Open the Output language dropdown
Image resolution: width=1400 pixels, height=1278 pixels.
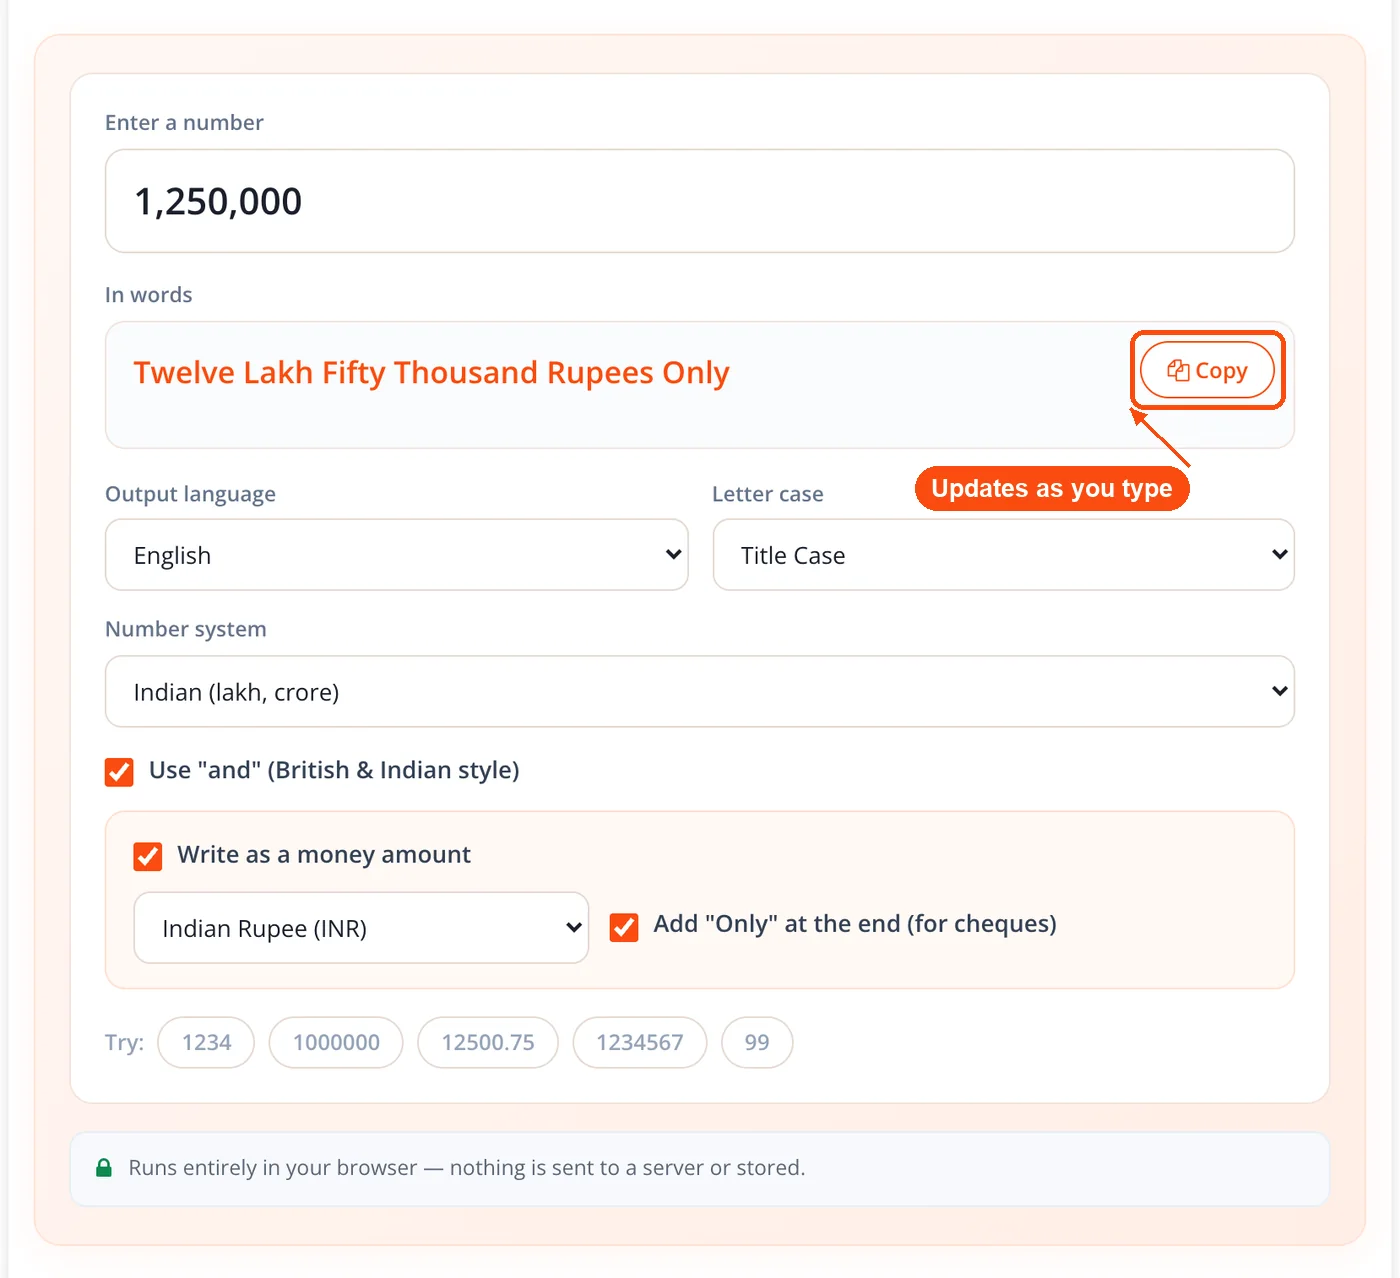pyautogui.click(x=397, y=555)
